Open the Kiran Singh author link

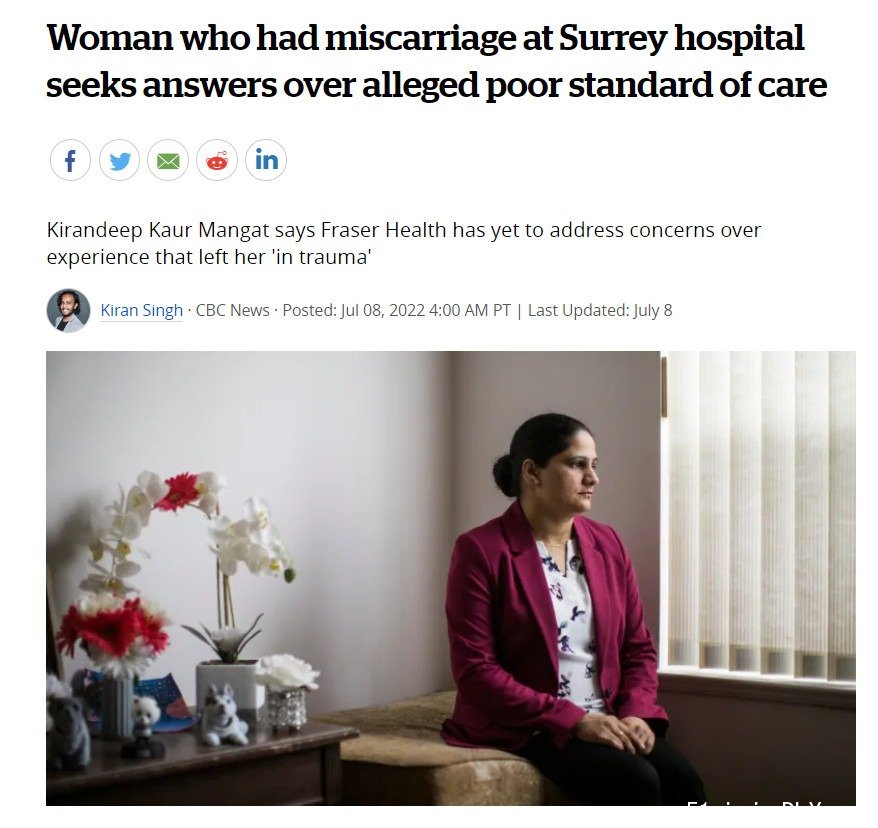click(142, 310)
